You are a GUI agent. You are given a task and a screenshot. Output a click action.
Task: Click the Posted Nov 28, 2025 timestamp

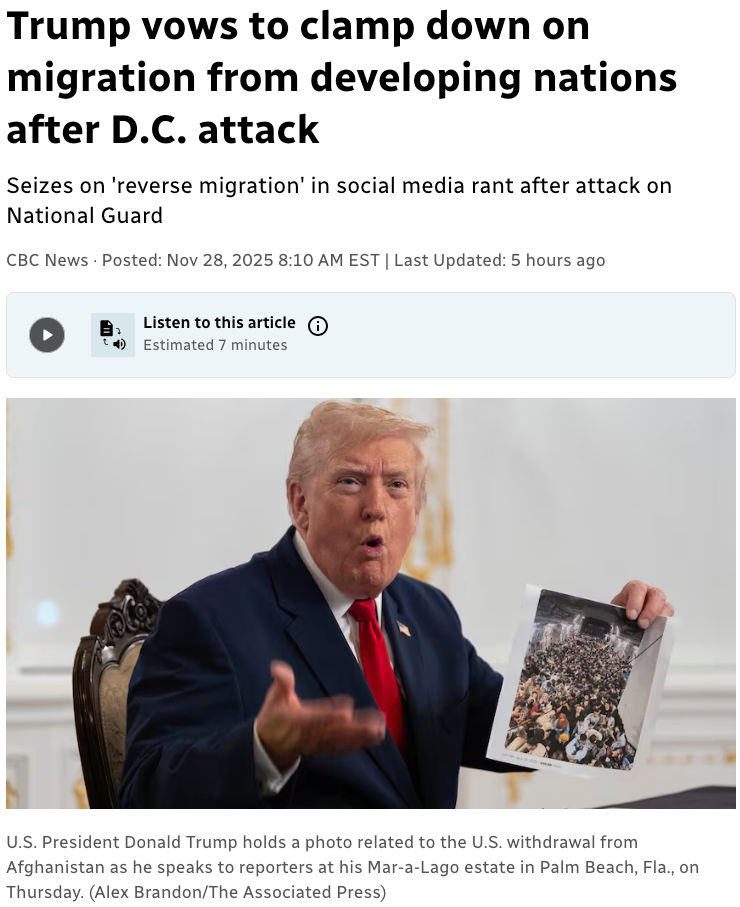pos(241,260)
